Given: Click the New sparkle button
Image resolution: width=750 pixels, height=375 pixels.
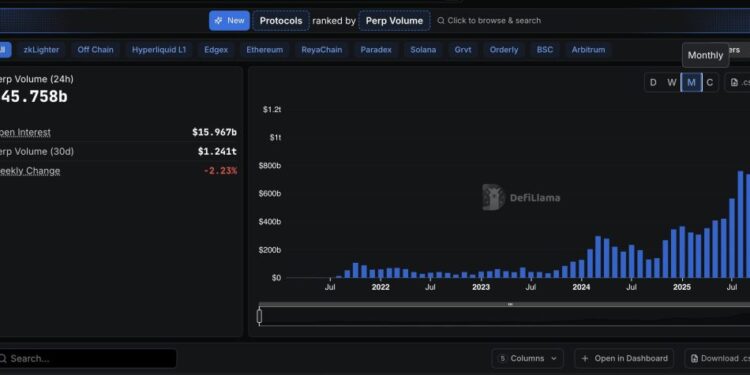Looking at the screenshot, I should pos(229,21).
